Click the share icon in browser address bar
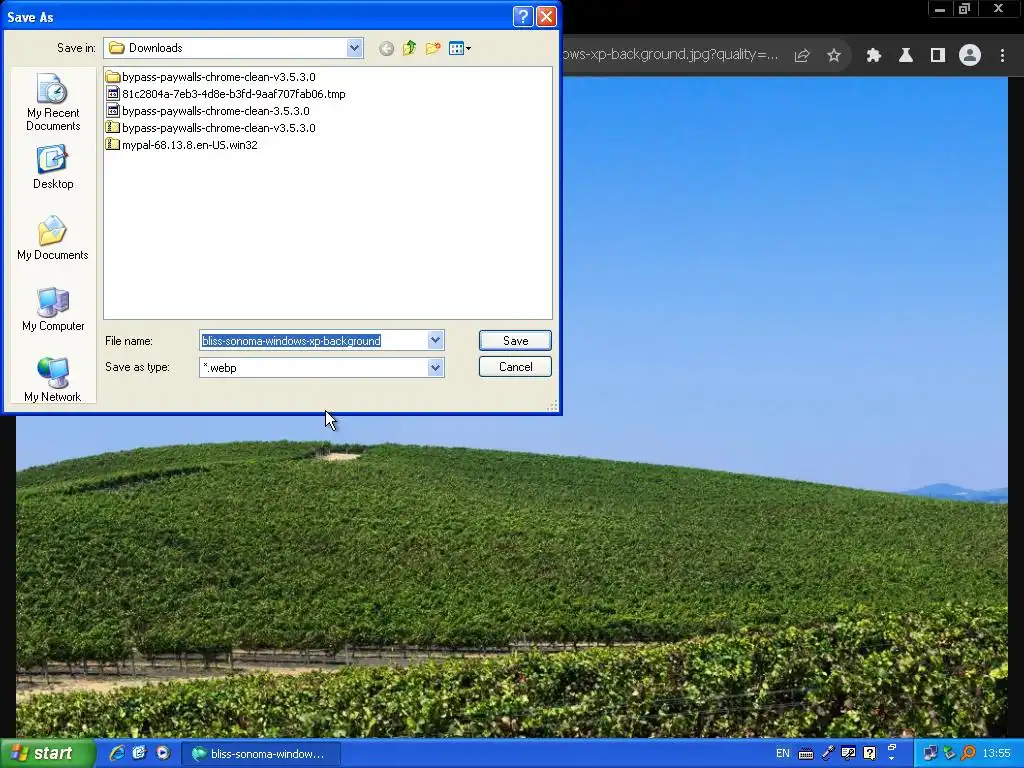Screen dimensions: 1024x768 click(x=802, y=56)
